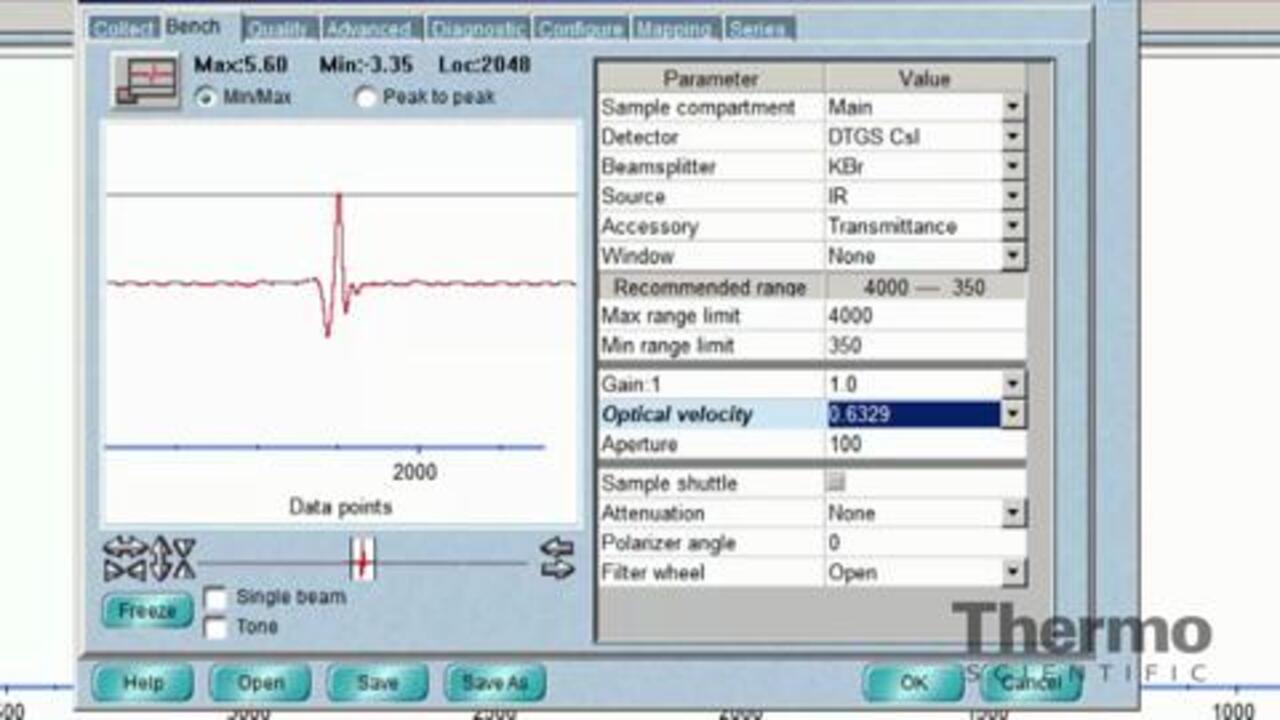Click the interferogram position slider handle
1280x720 pixels.
[x=362, y=559]
